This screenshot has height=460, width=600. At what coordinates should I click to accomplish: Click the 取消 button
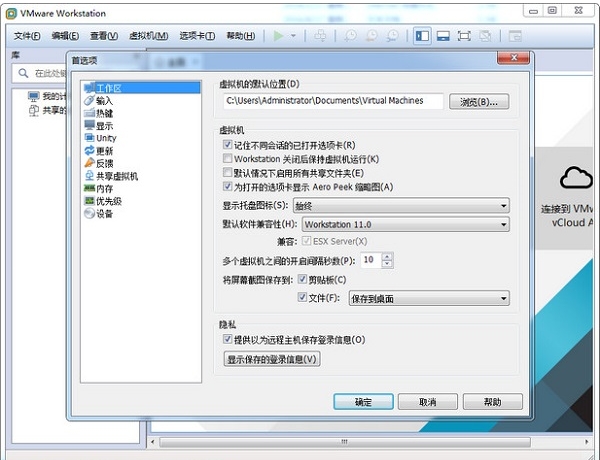(428, 402)
